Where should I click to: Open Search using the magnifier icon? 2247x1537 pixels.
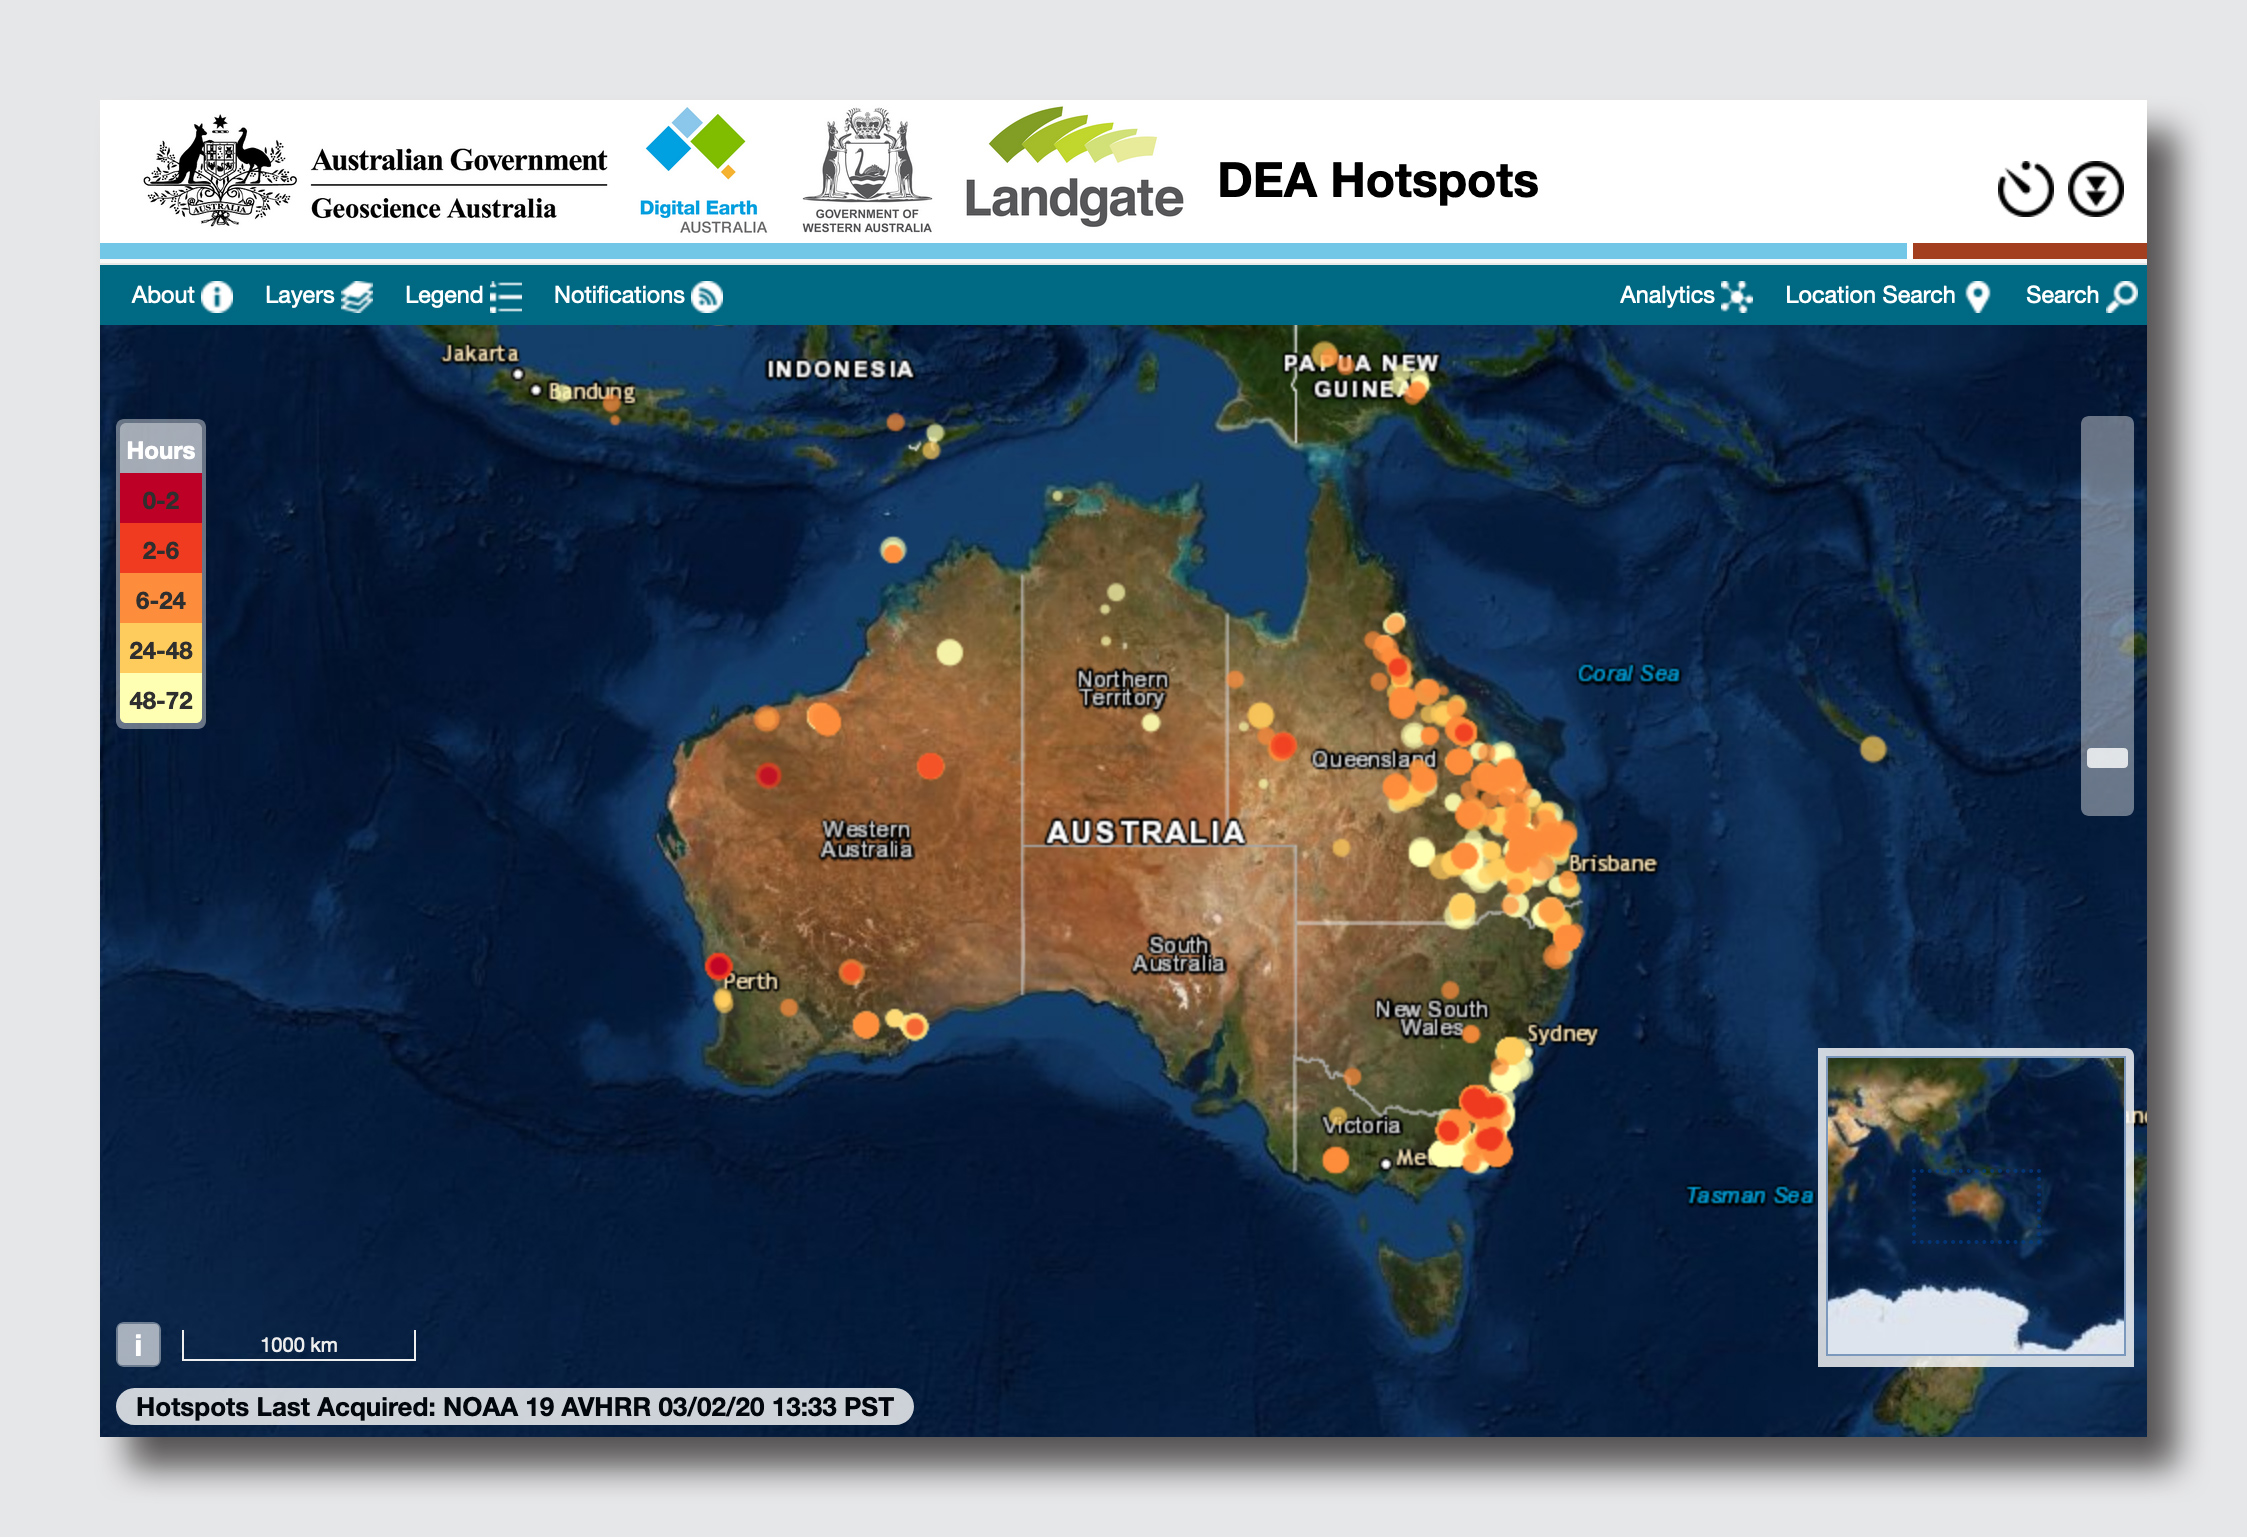tap(2121, 296)
